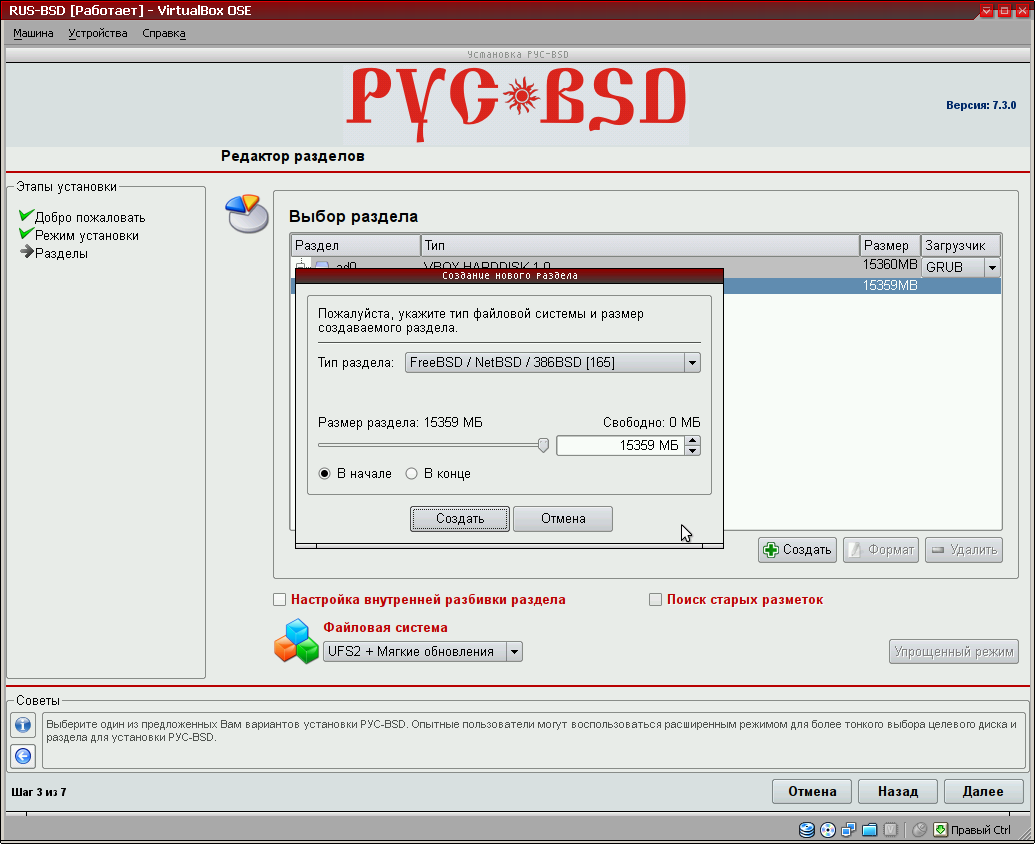Click the CD/DVD drive indicator icon
Screen dimensions: 1035x844
click(828, 829)
